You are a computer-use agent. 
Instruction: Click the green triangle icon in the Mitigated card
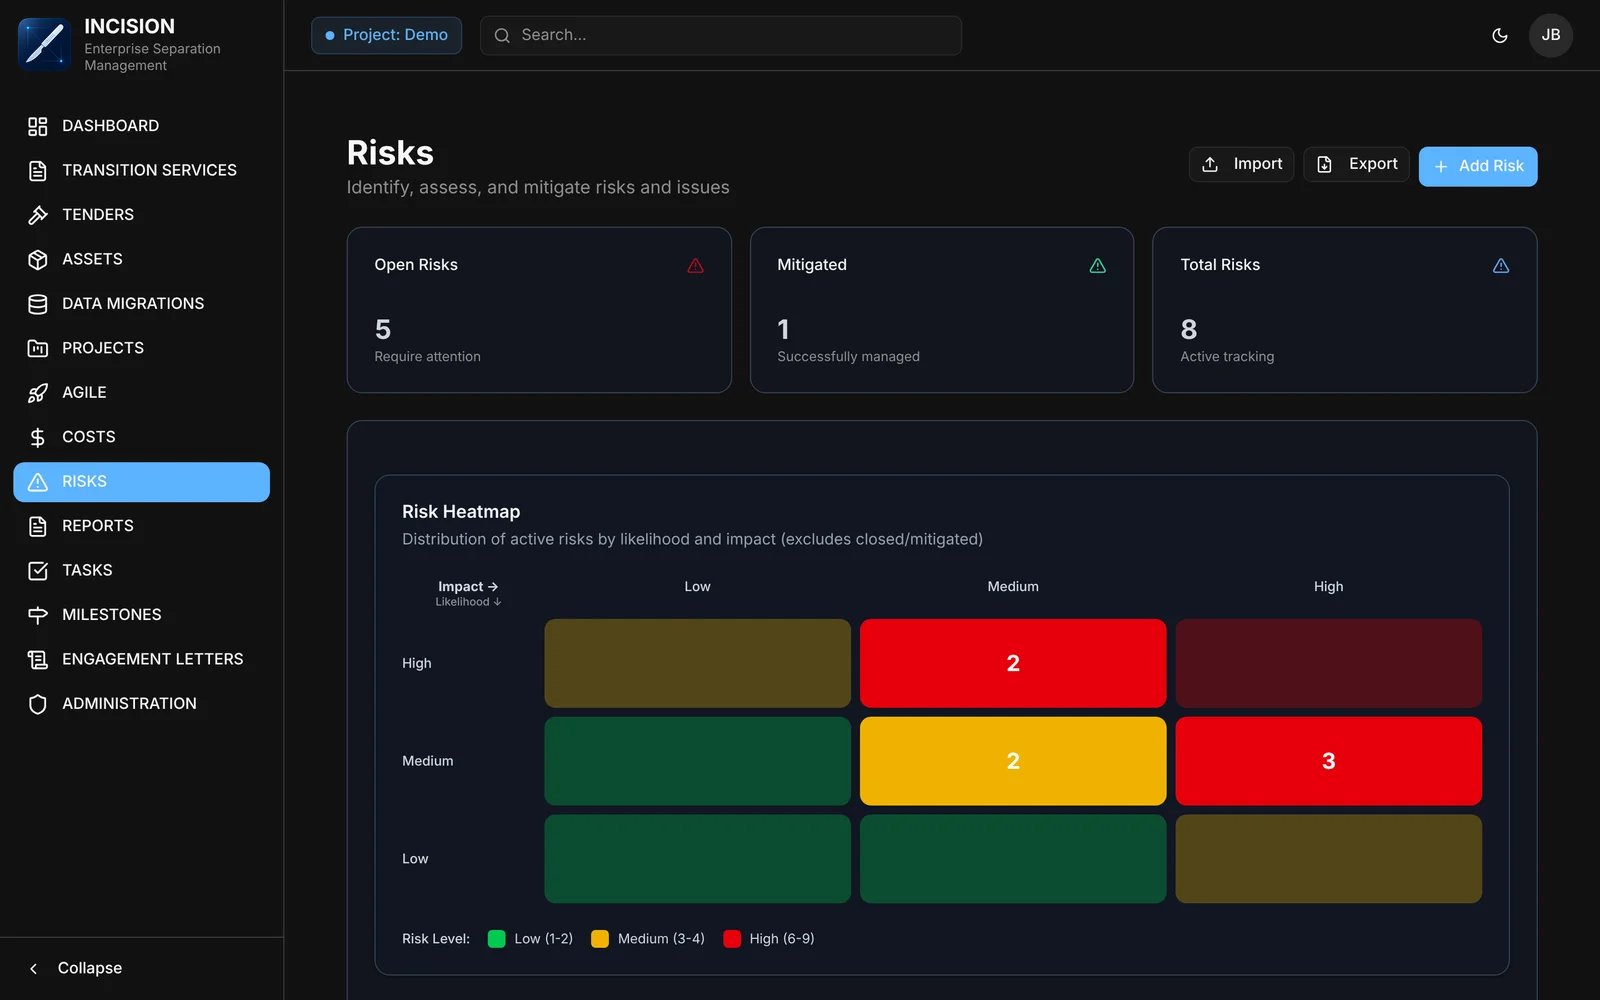1098,265
